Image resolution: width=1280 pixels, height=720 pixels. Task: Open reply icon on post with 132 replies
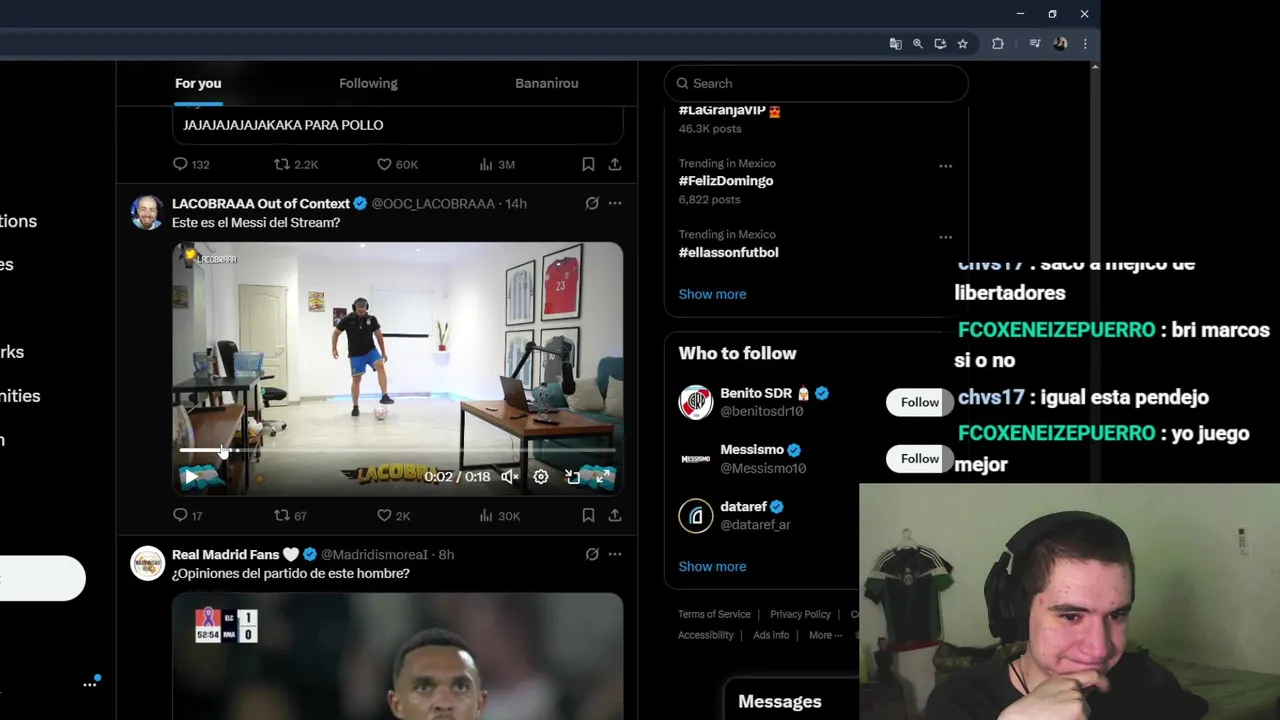[190, 164]
